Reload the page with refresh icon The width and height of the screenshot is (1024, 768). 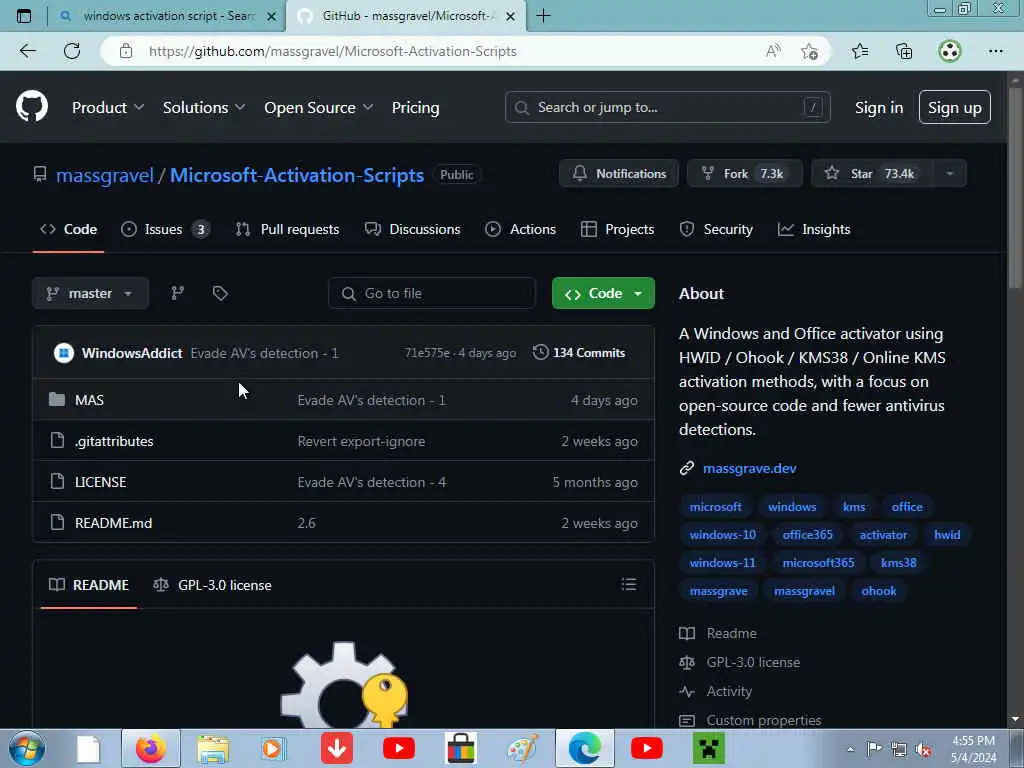pos(72,51)
